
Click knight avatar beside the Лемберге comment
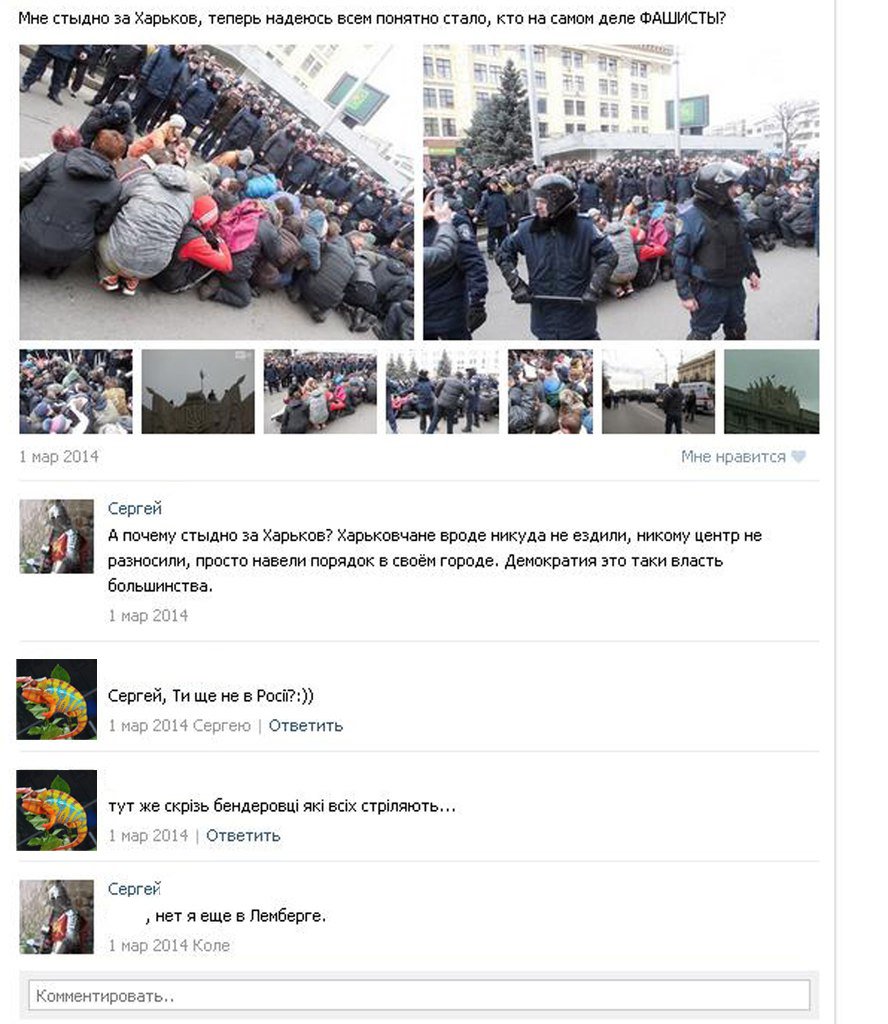tap(56, 917)
